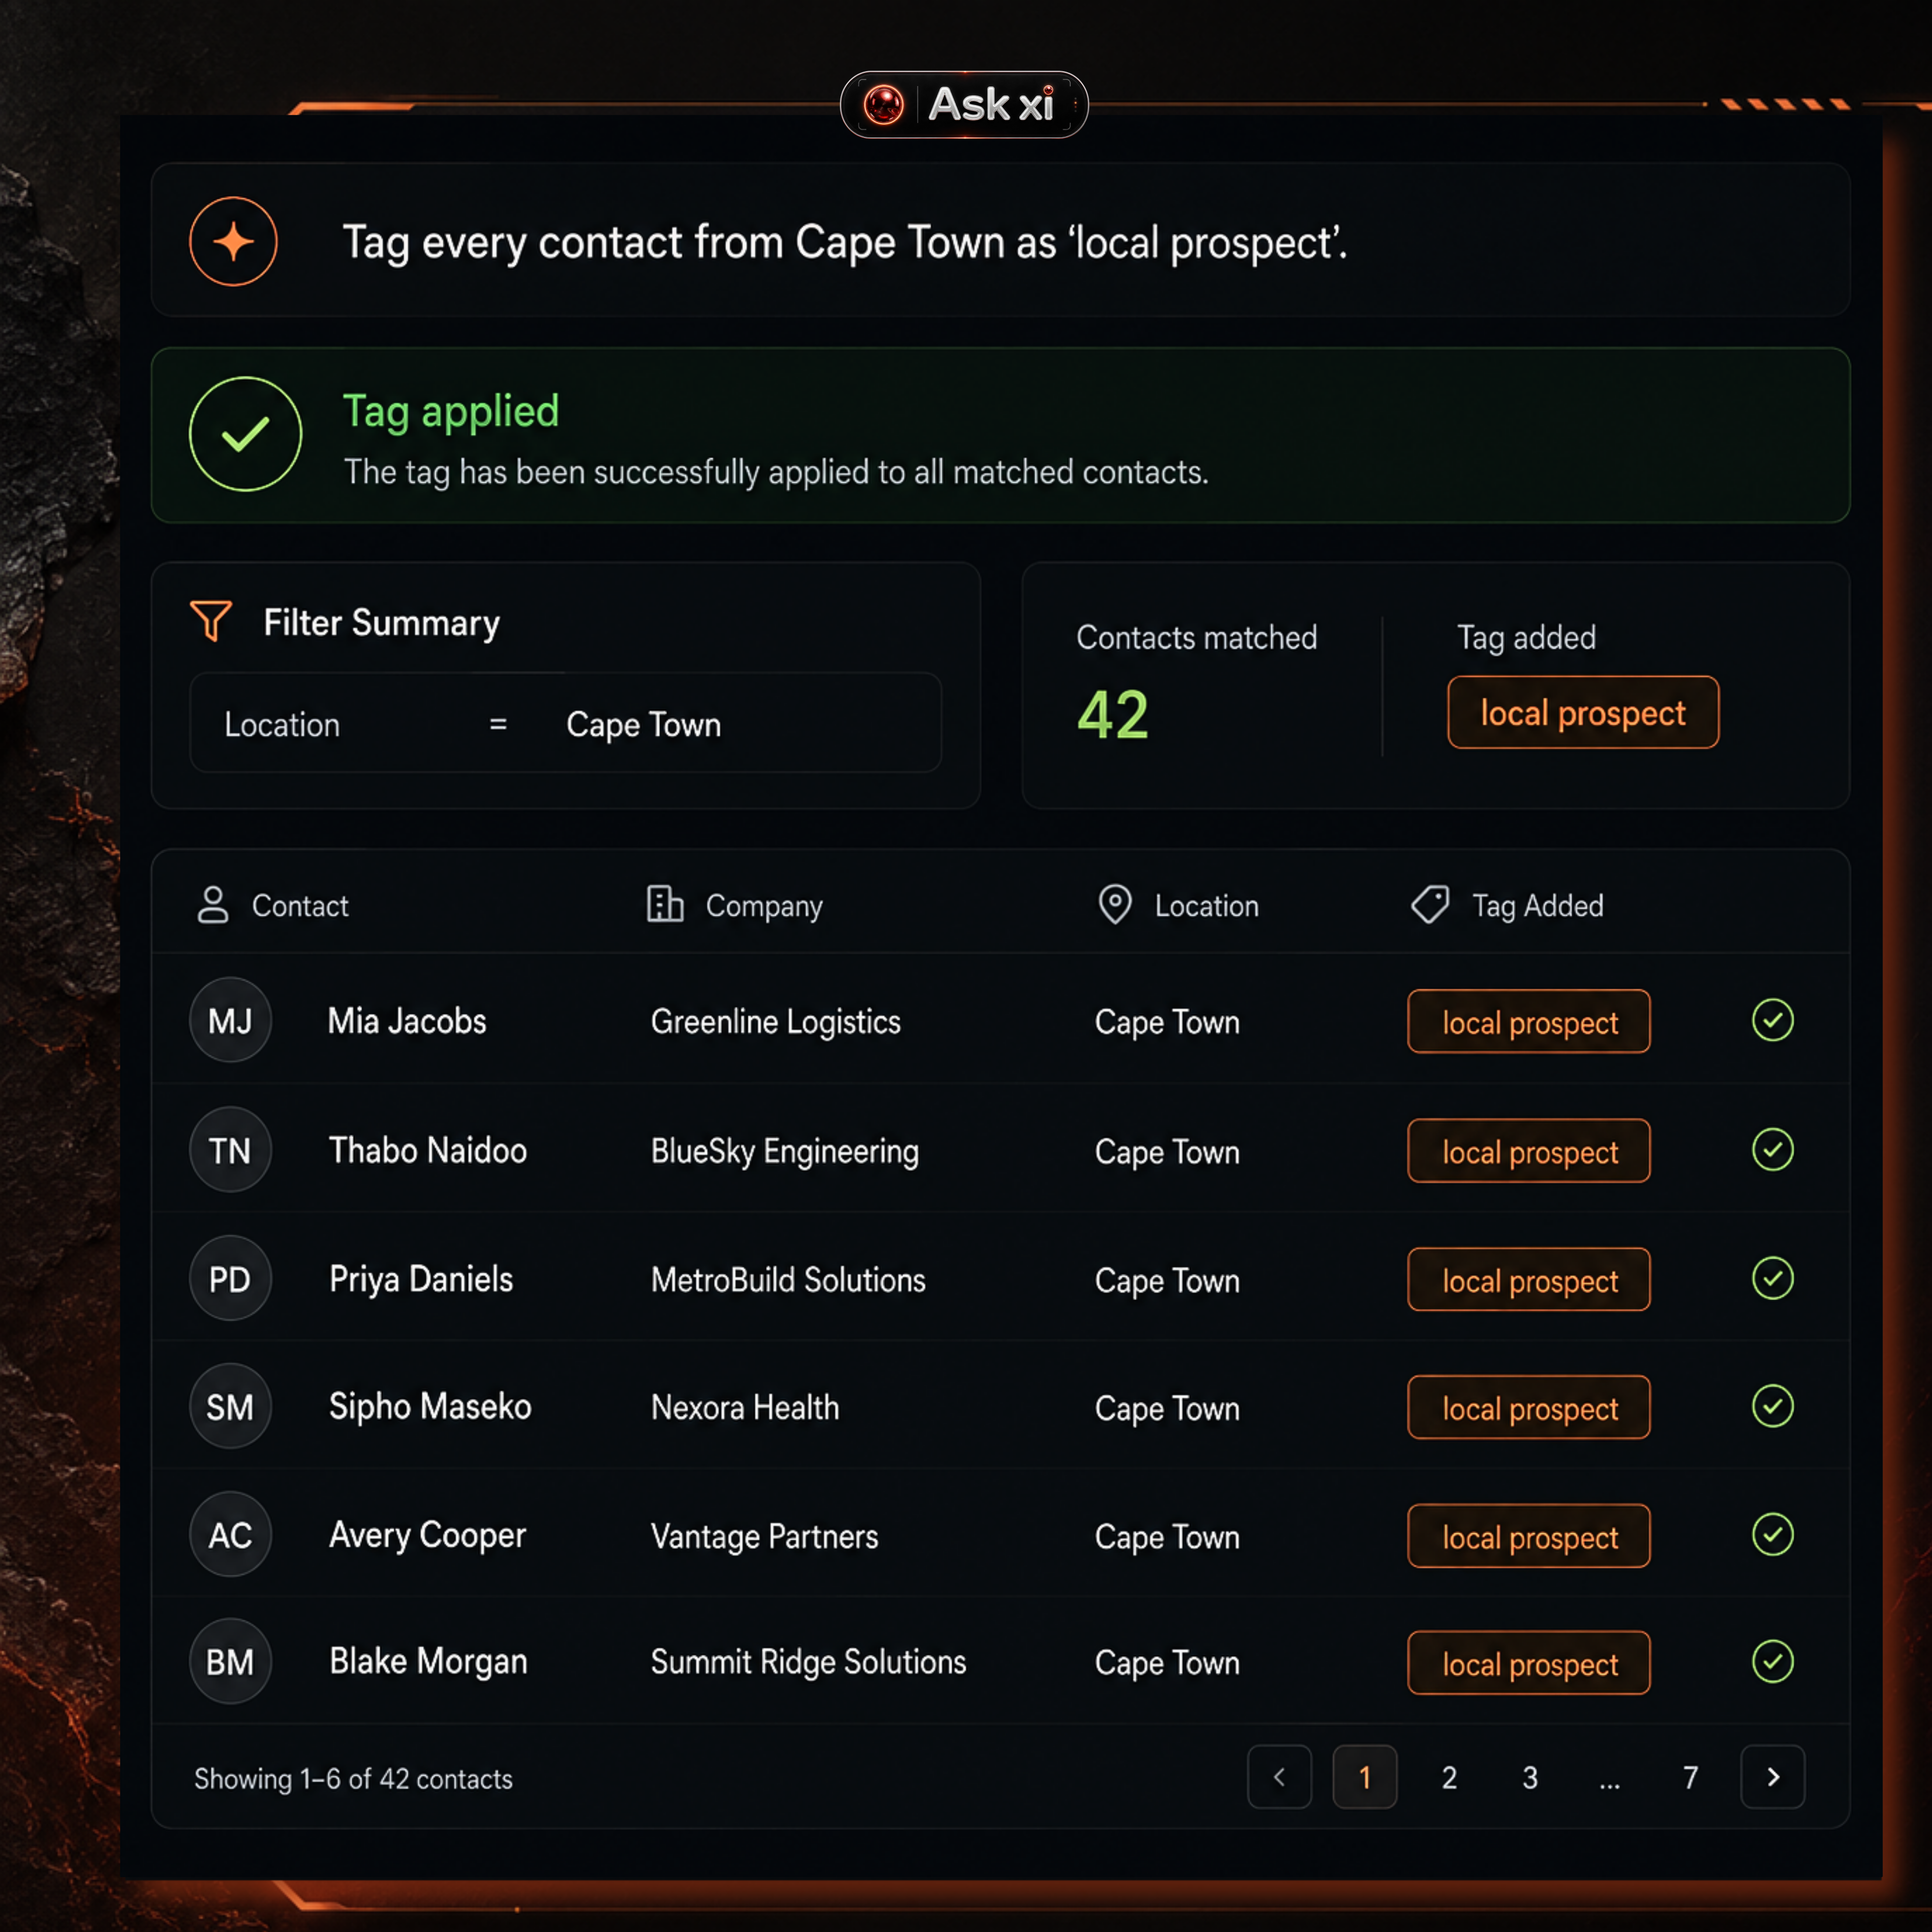1932x1932 pixels.
Task: Jump to page 7 of contacts
Action: pyautogui.click(x=1690, y=1777)
